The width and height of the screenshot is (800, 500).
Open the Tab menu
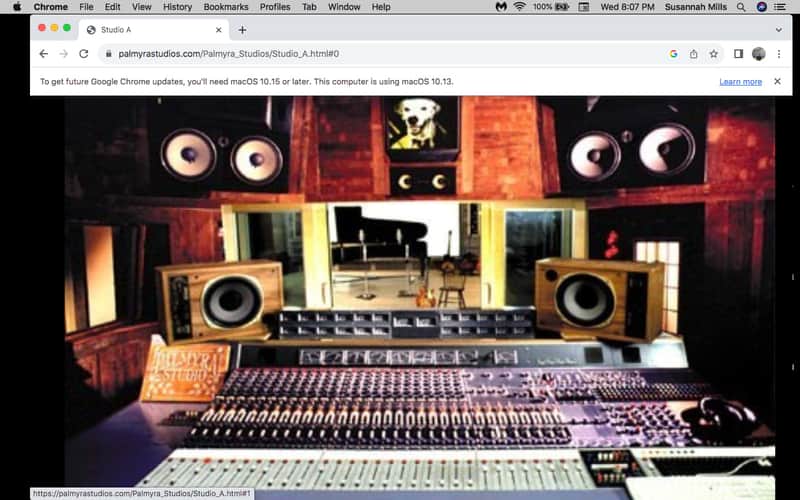pyautogui.click(x=309, y=7)
